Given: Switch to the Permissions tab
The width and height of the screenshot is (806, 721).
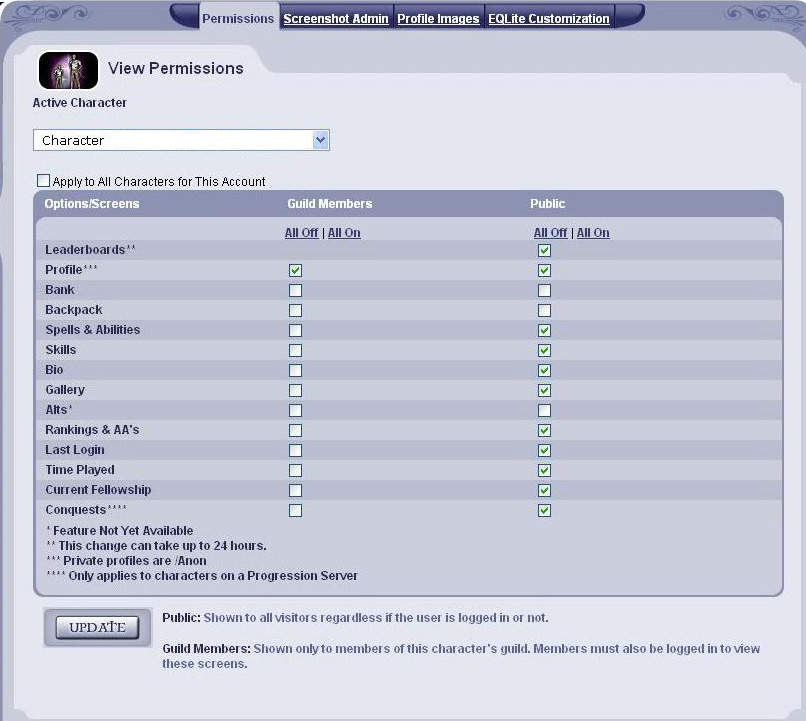Looking at the screenshot, I should pyautogui.click(x=238, y=19).
